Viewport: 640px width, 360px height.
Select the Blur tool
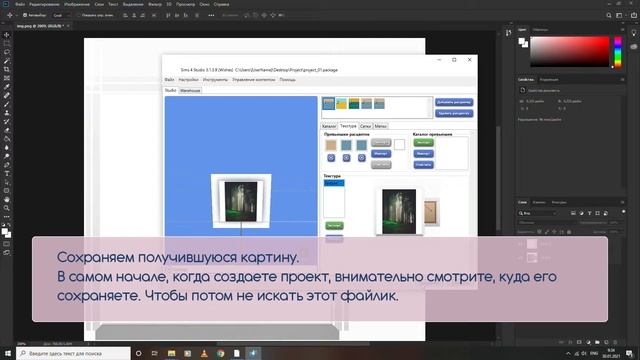pyautogui.click(x=7, y=148)
